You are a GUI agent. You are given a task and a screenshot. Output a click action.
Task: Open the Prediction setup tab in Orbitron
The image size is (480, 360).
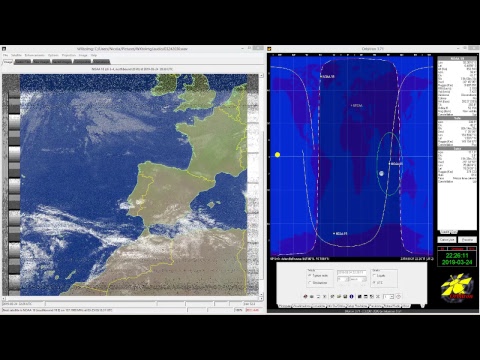click(357, 306)
